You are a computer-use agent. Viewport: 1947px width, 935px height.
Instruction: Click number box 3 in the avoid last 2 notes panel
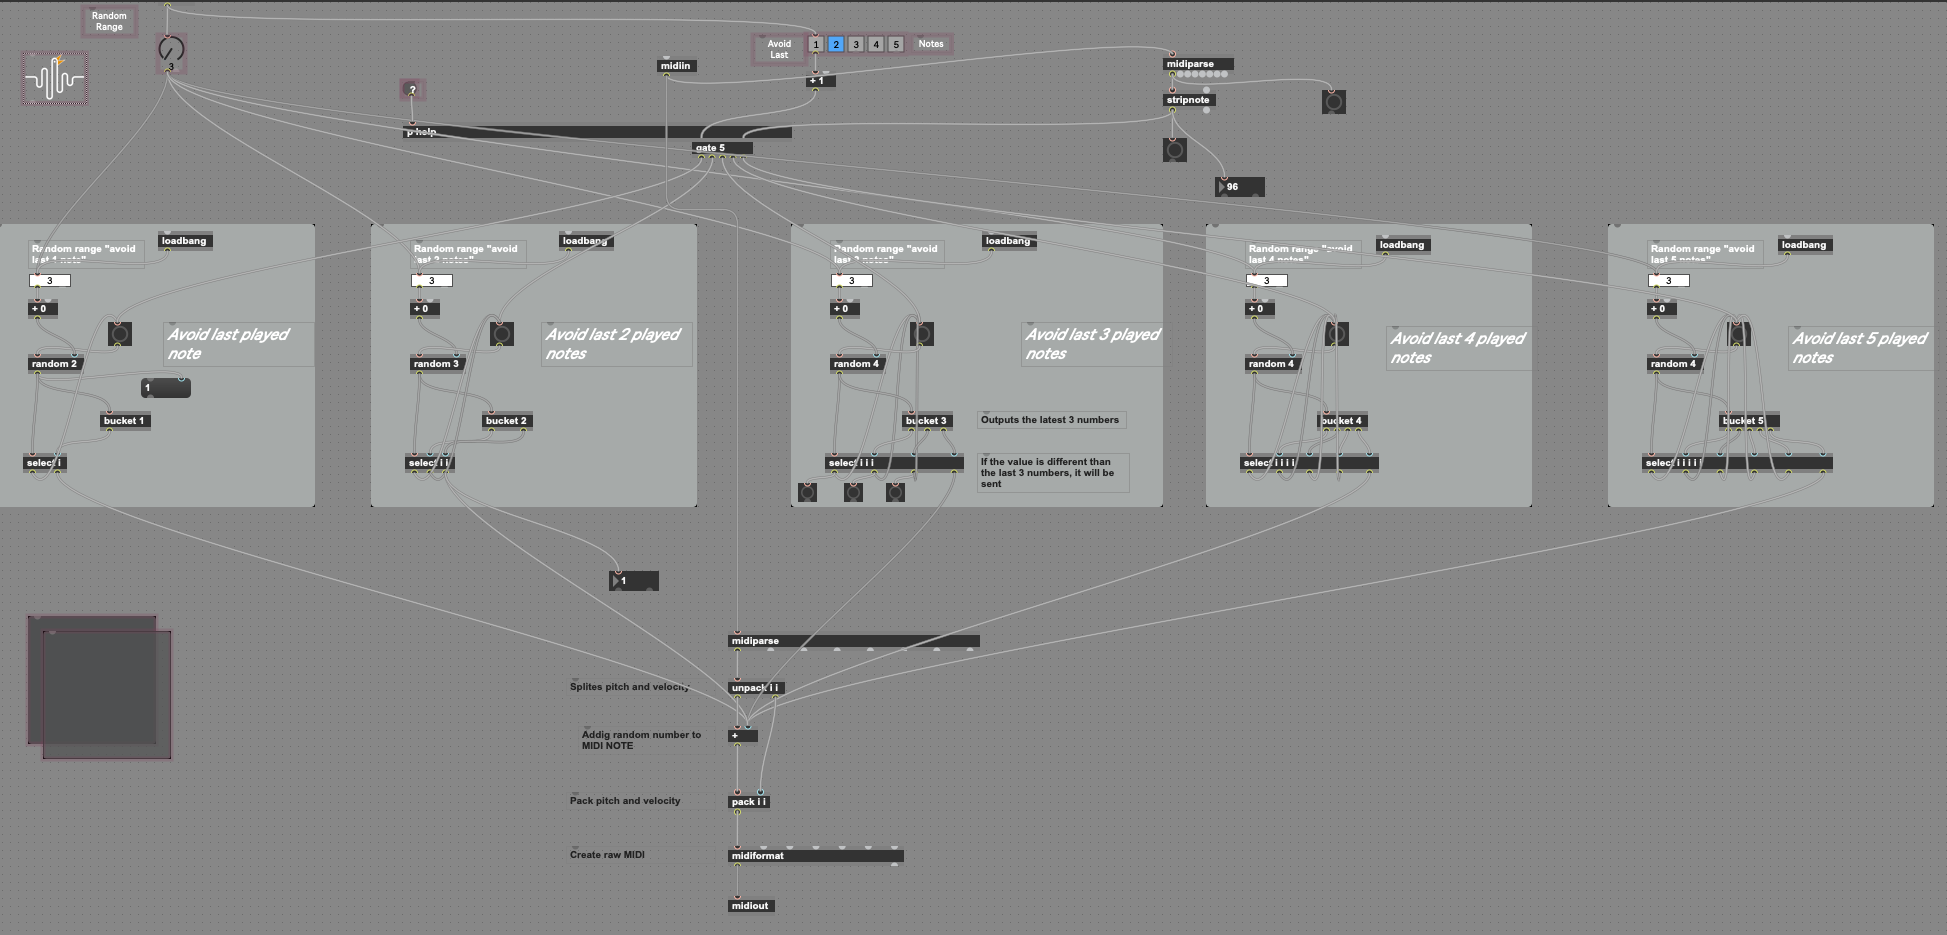pyautogui.click(x=432, y=281)
